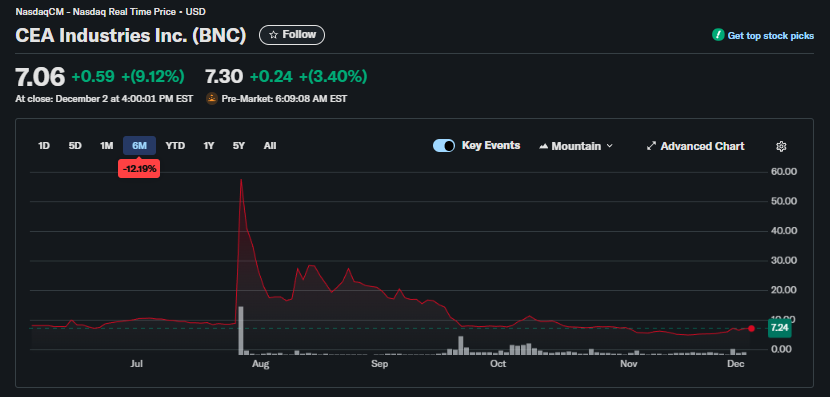Select the 1D time range
Viewport: 830px width, 397px height.
[x=44, y=146]
